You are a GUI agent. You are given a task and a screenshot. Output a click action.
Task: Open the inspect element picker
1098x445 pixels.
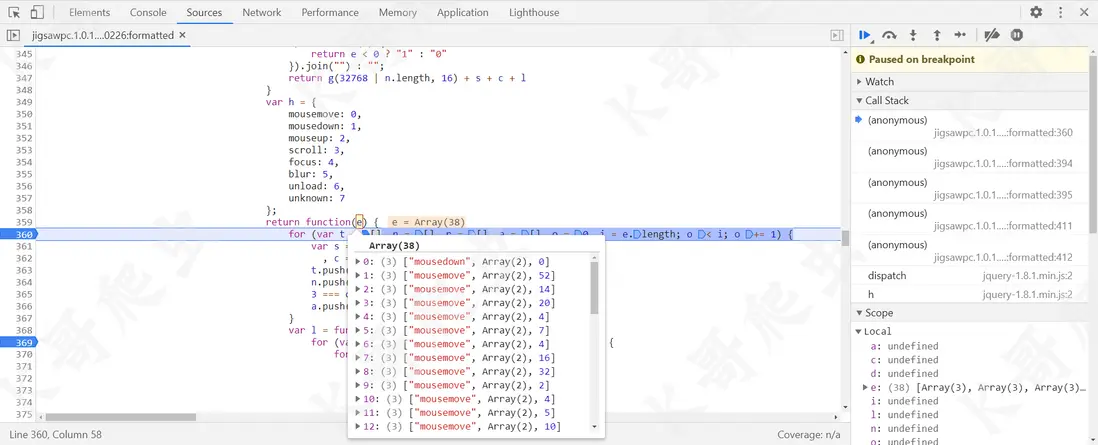point(13,12)
